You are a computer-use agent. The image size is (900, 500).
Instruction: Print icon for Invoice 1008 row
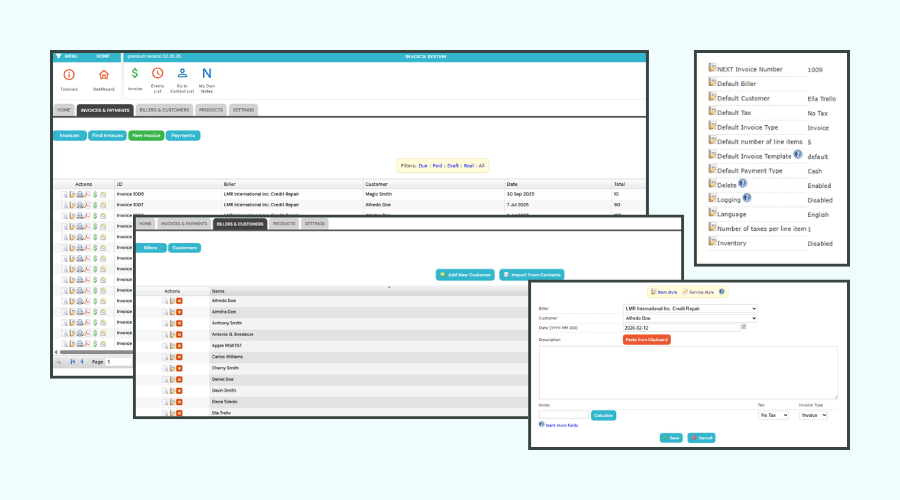pos(80,195)
